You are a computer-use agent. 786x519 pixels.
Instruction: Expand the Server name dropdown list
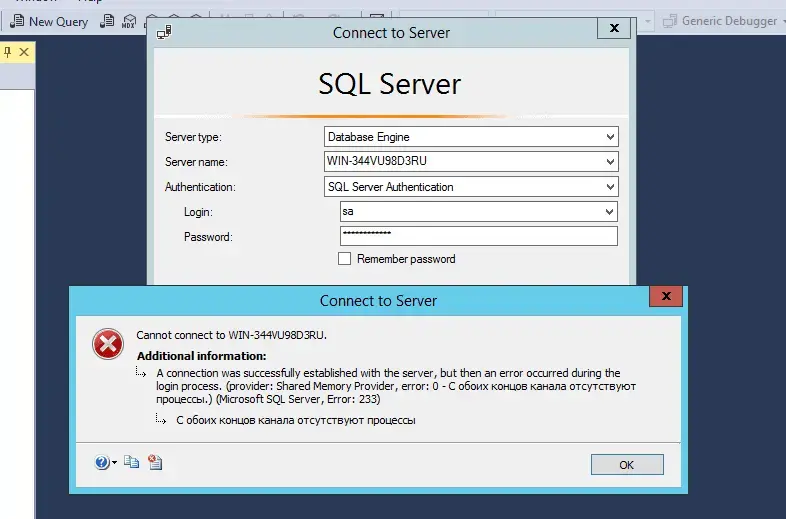[610, 161]
